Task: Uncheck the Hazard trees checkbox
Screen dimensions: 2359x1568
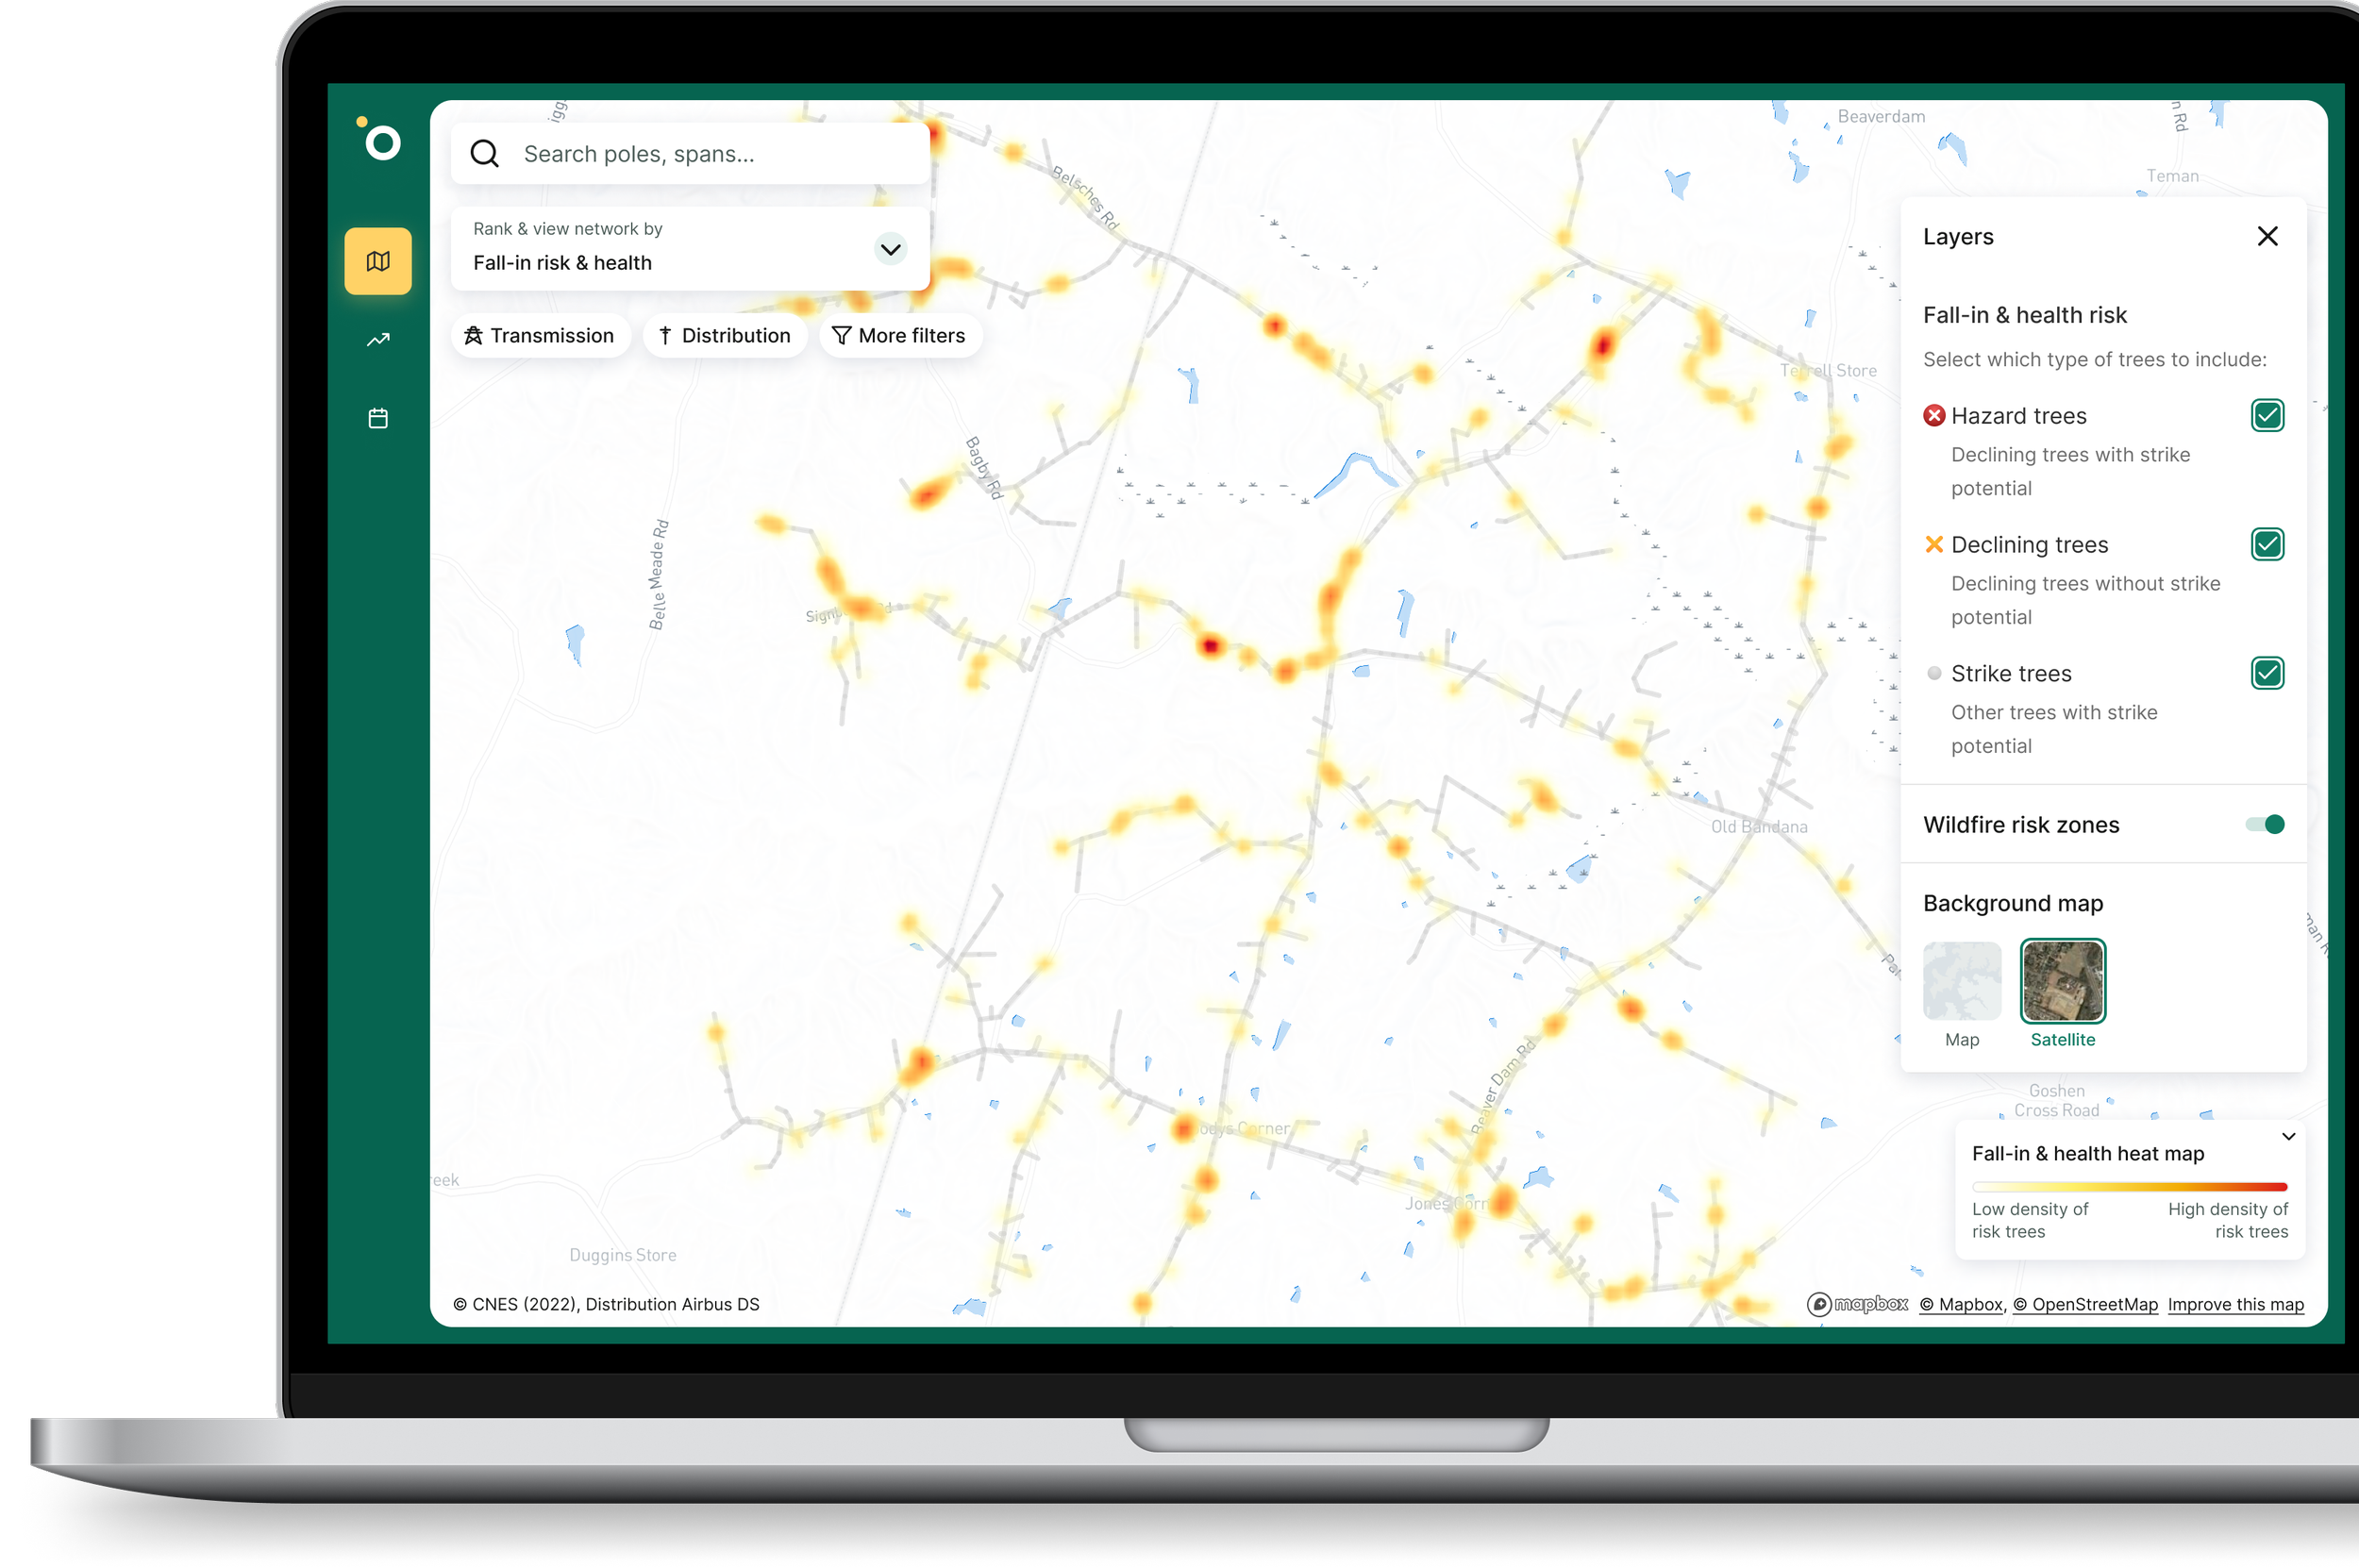Action: click(2267, 415)
